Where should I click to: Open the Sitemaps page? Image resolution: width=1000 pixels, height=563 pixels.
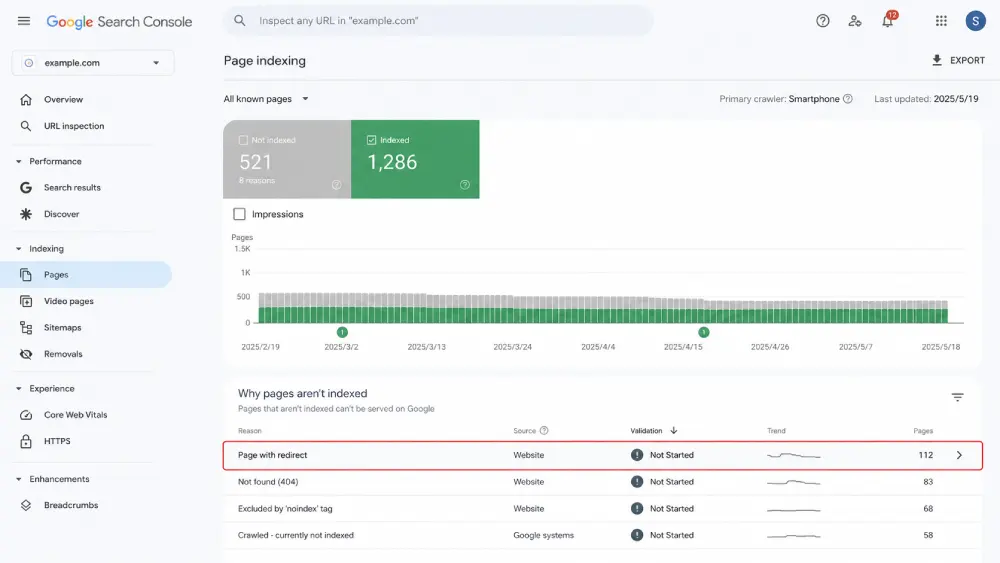[62, 328]
